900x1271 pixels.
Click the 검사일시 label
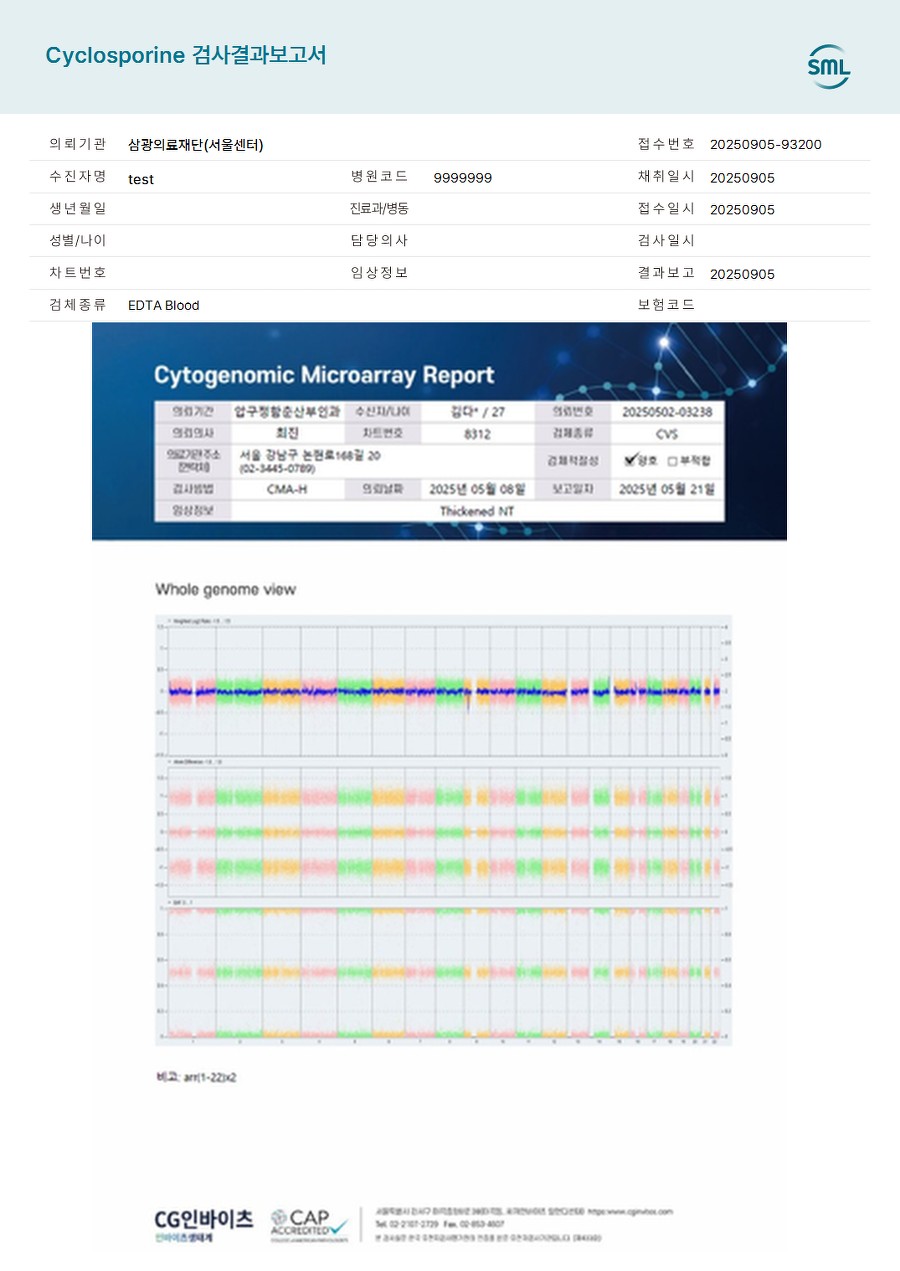click(666, 240)
